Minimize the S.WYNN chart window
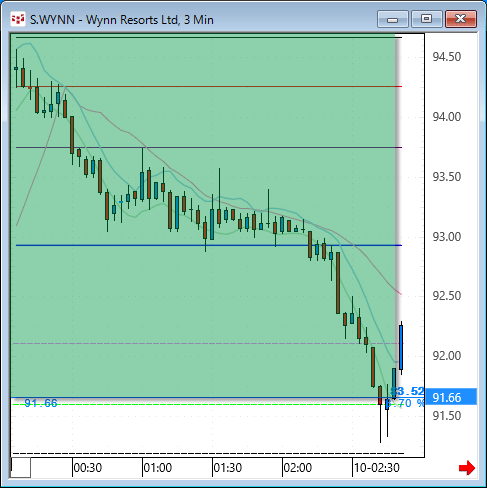 click(x=393, y=19)
